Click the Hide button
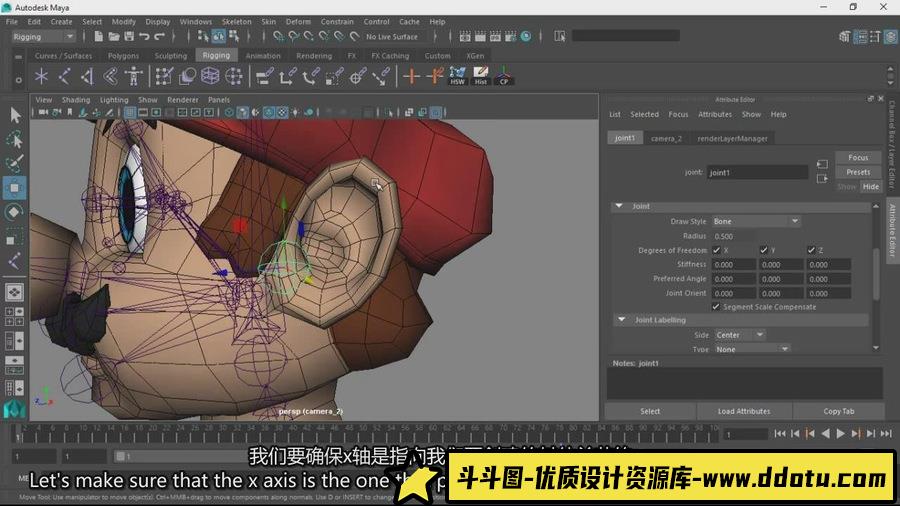Viewport: 900px width, 506px height. coord(871,186)
